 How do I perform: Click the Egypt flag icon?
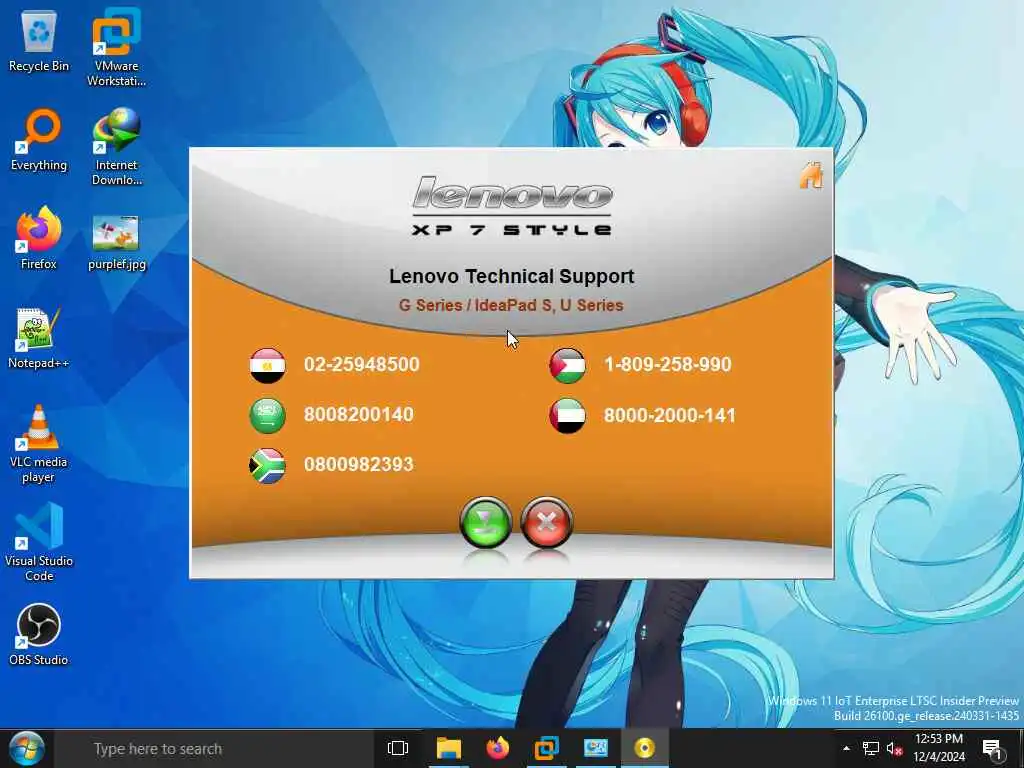click(268, 365)
